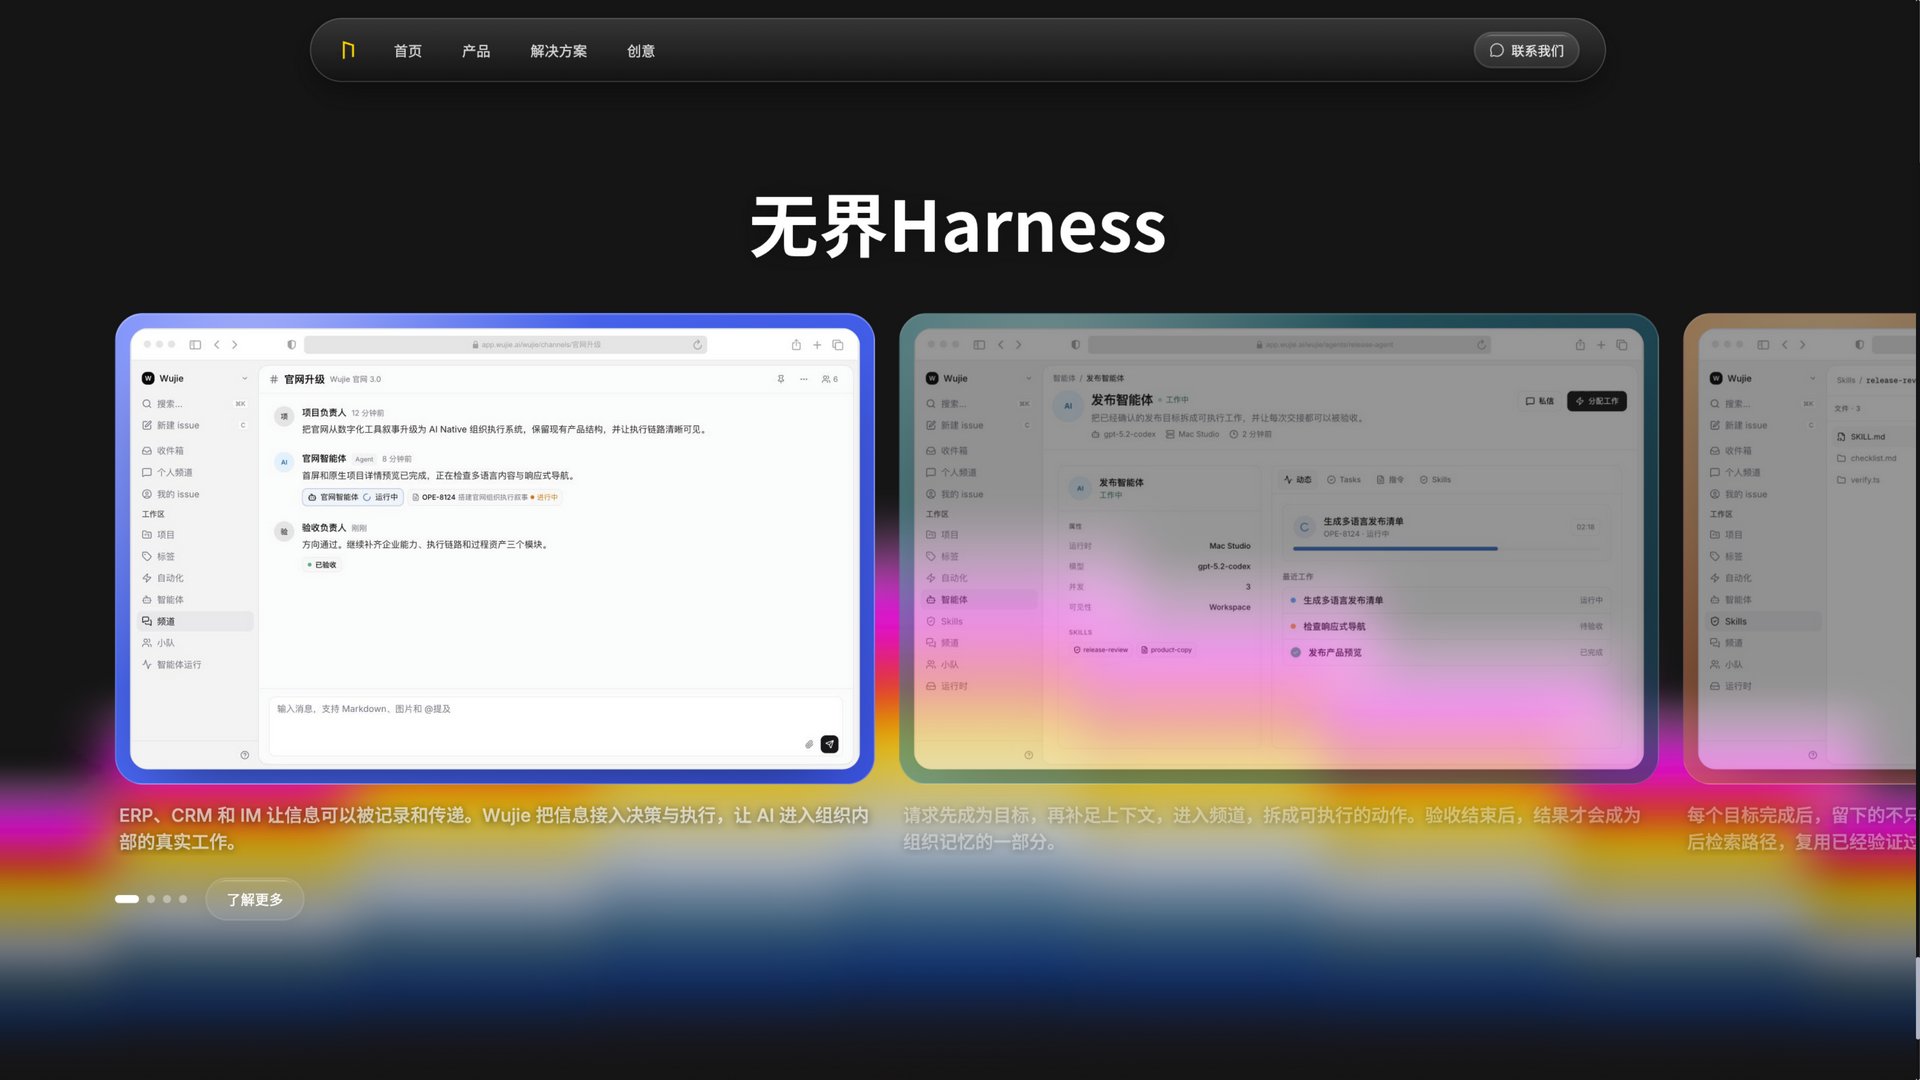Go forward in 官网升级 mockup browser
Image resolution: width=1920 pixels, height=1080 pixels.
(x=235, y=345)
